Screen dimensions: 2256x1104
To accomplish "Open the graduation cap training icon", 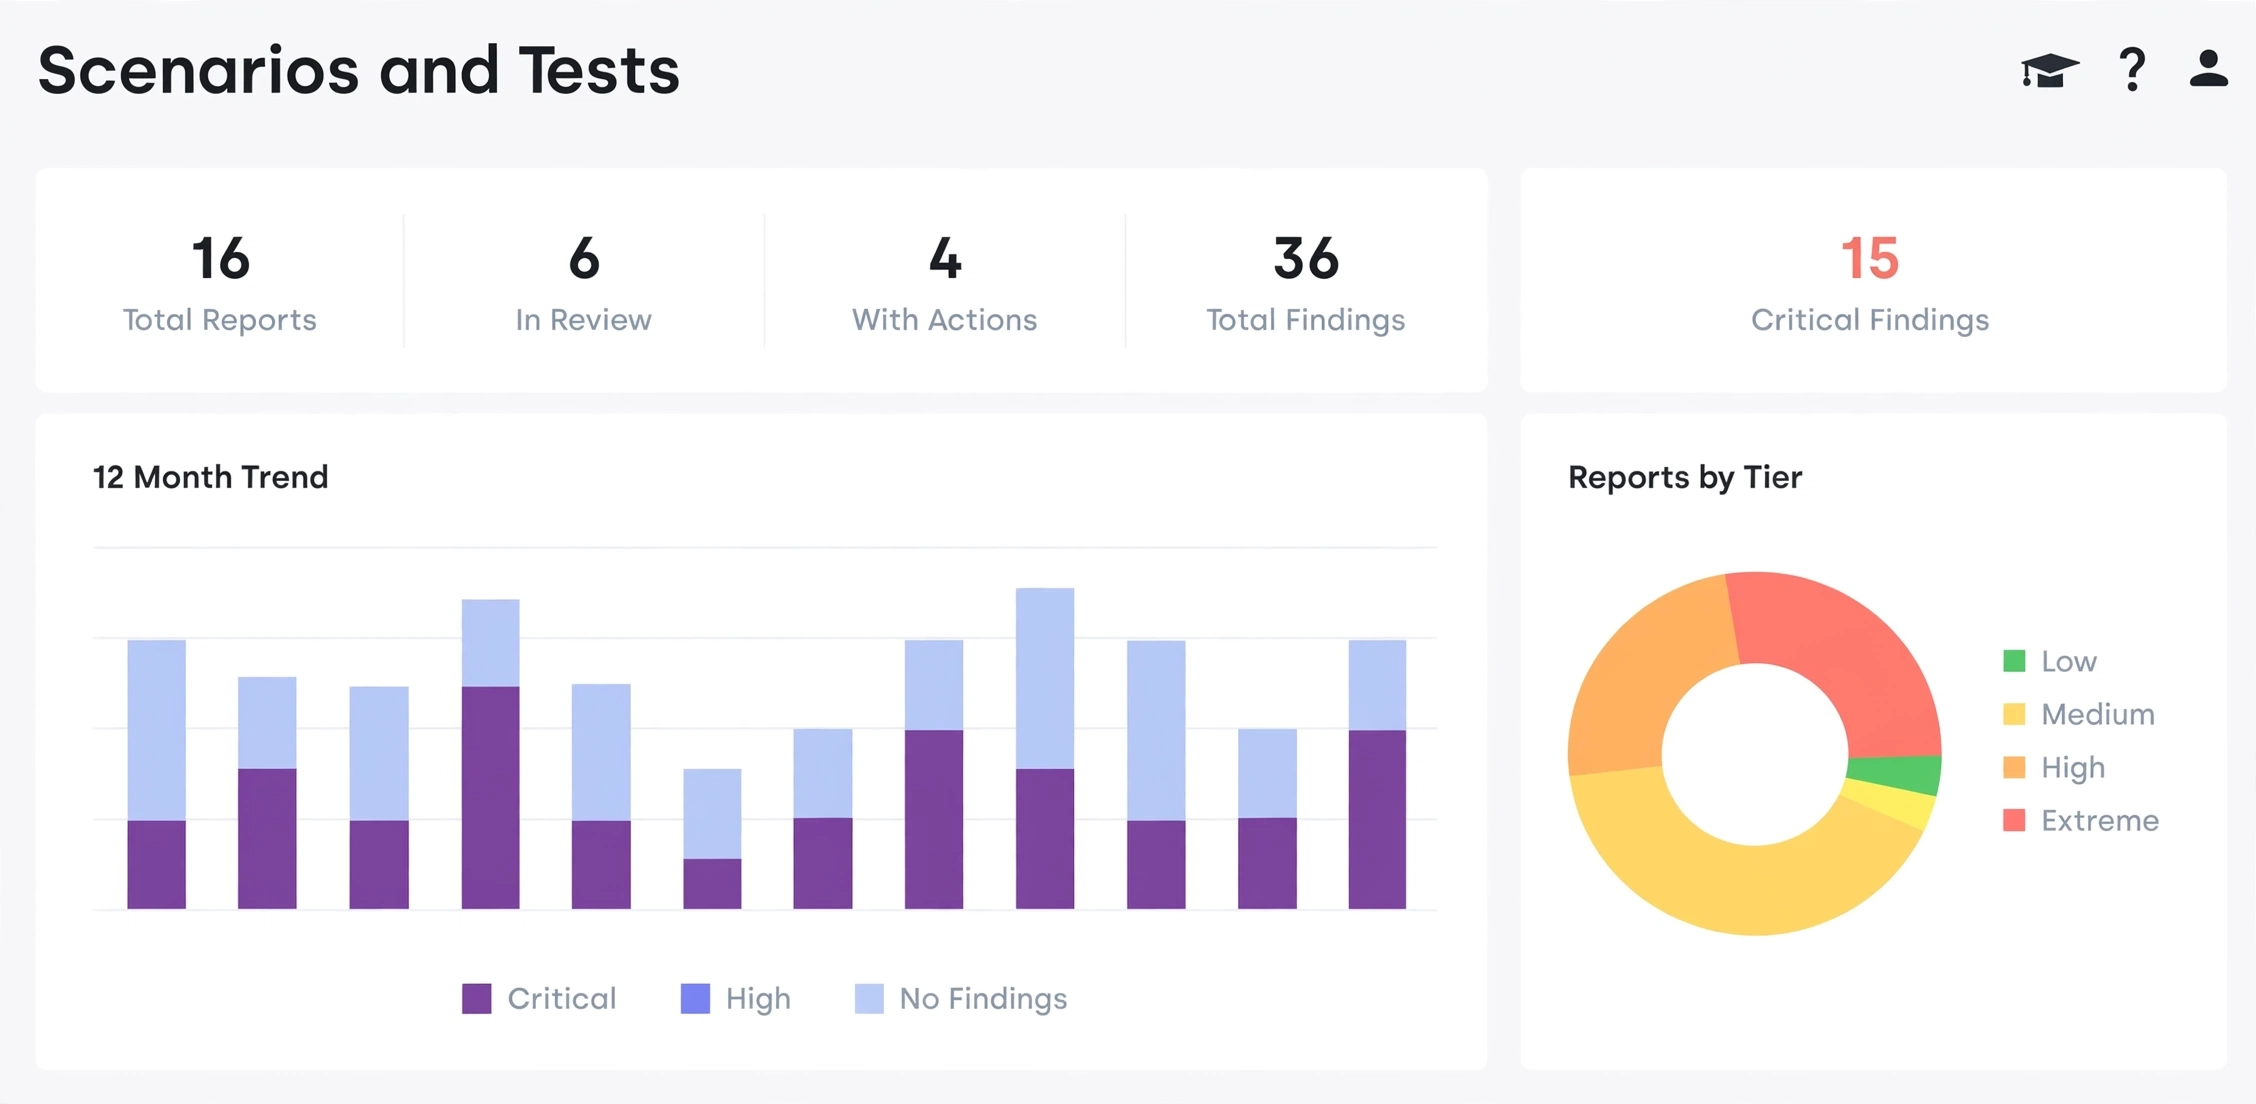I will 2049,70.
